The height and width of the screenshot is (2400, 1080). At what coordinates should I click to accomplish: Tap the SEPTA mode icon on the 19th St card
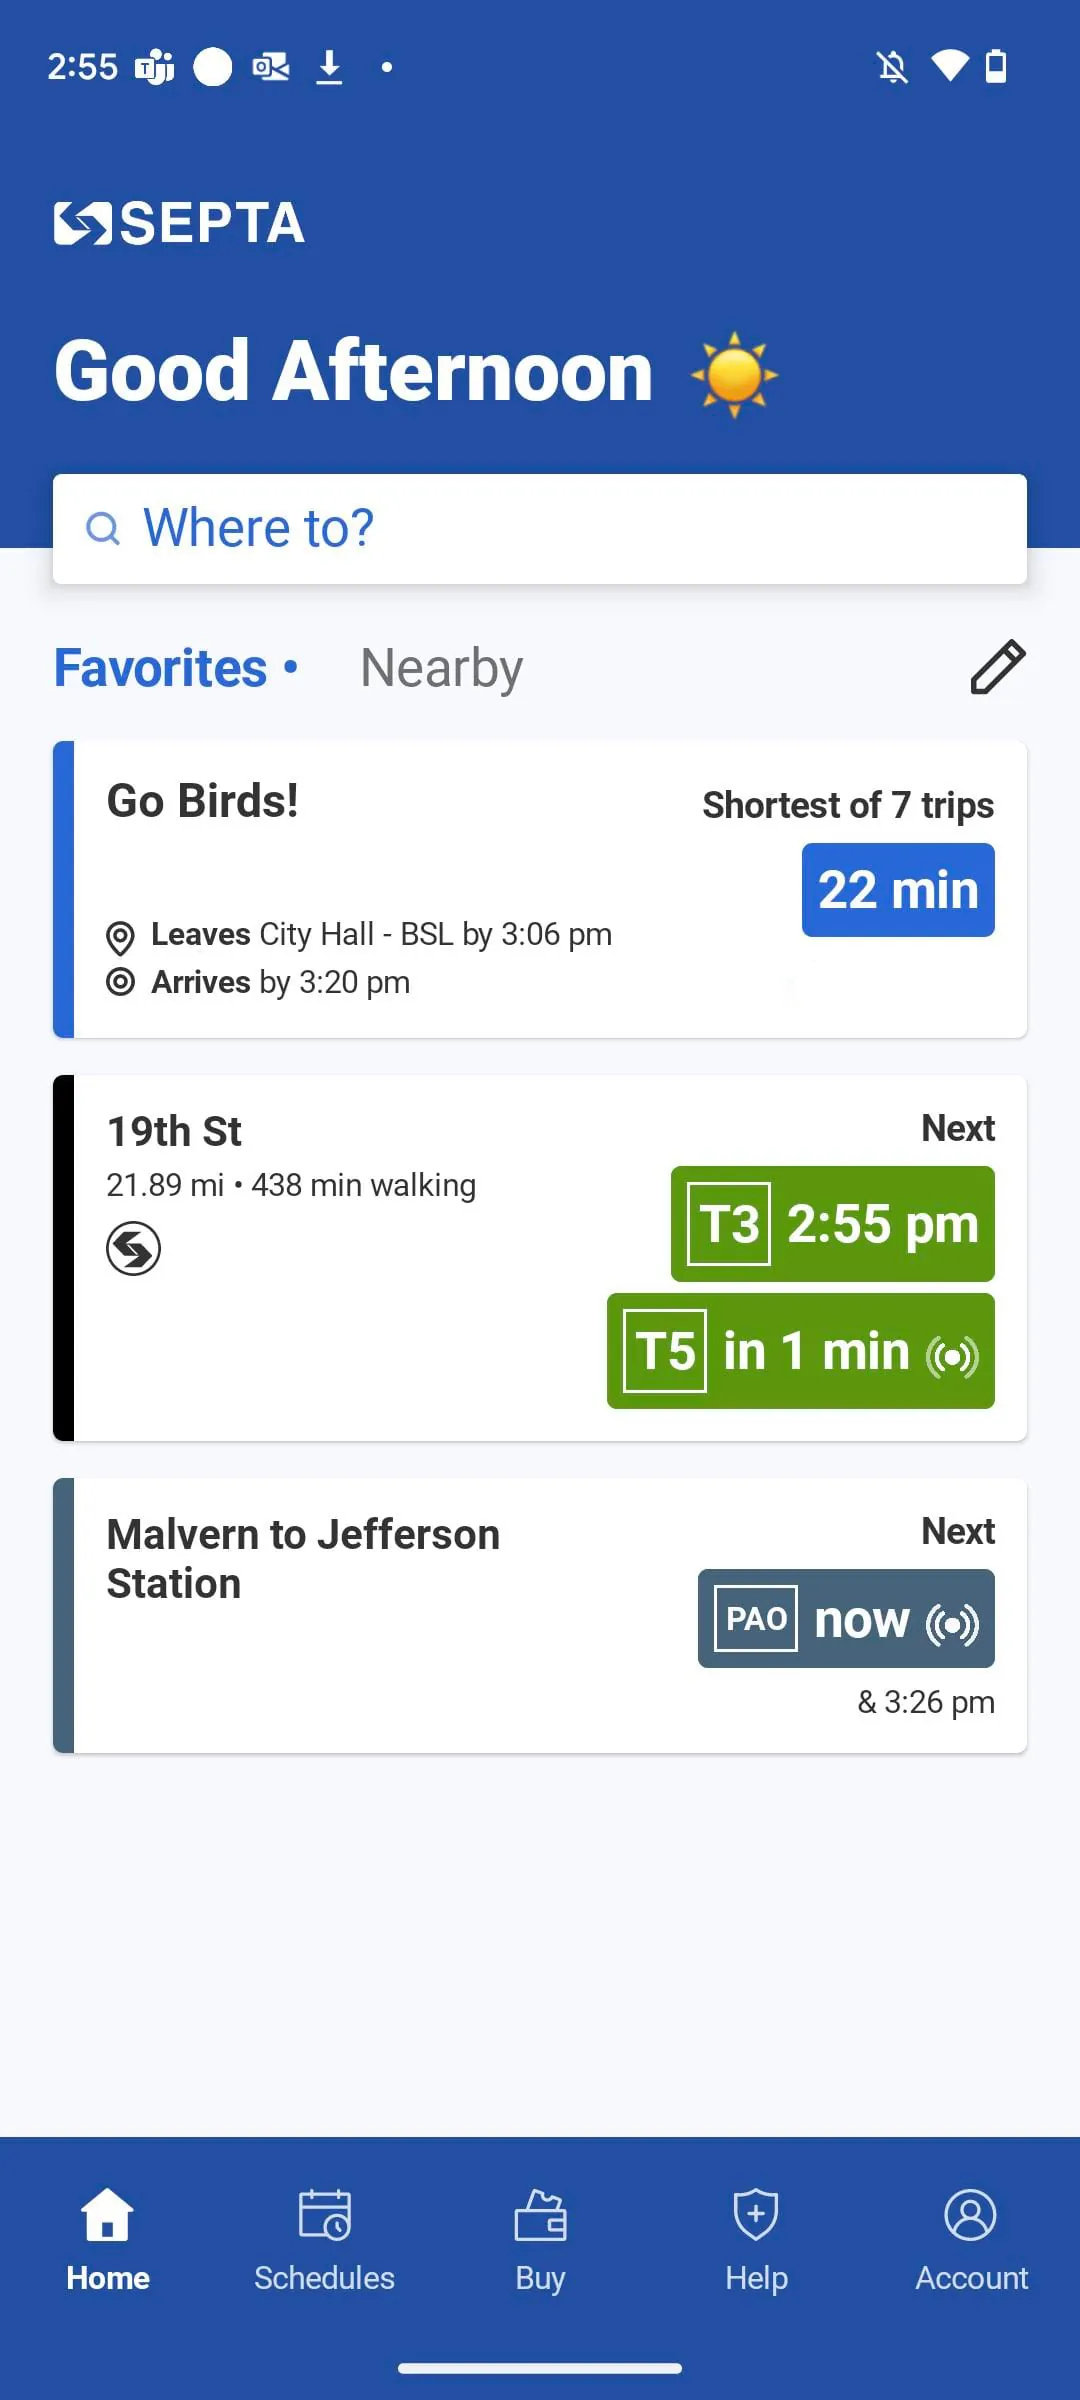coord(134,1248)
